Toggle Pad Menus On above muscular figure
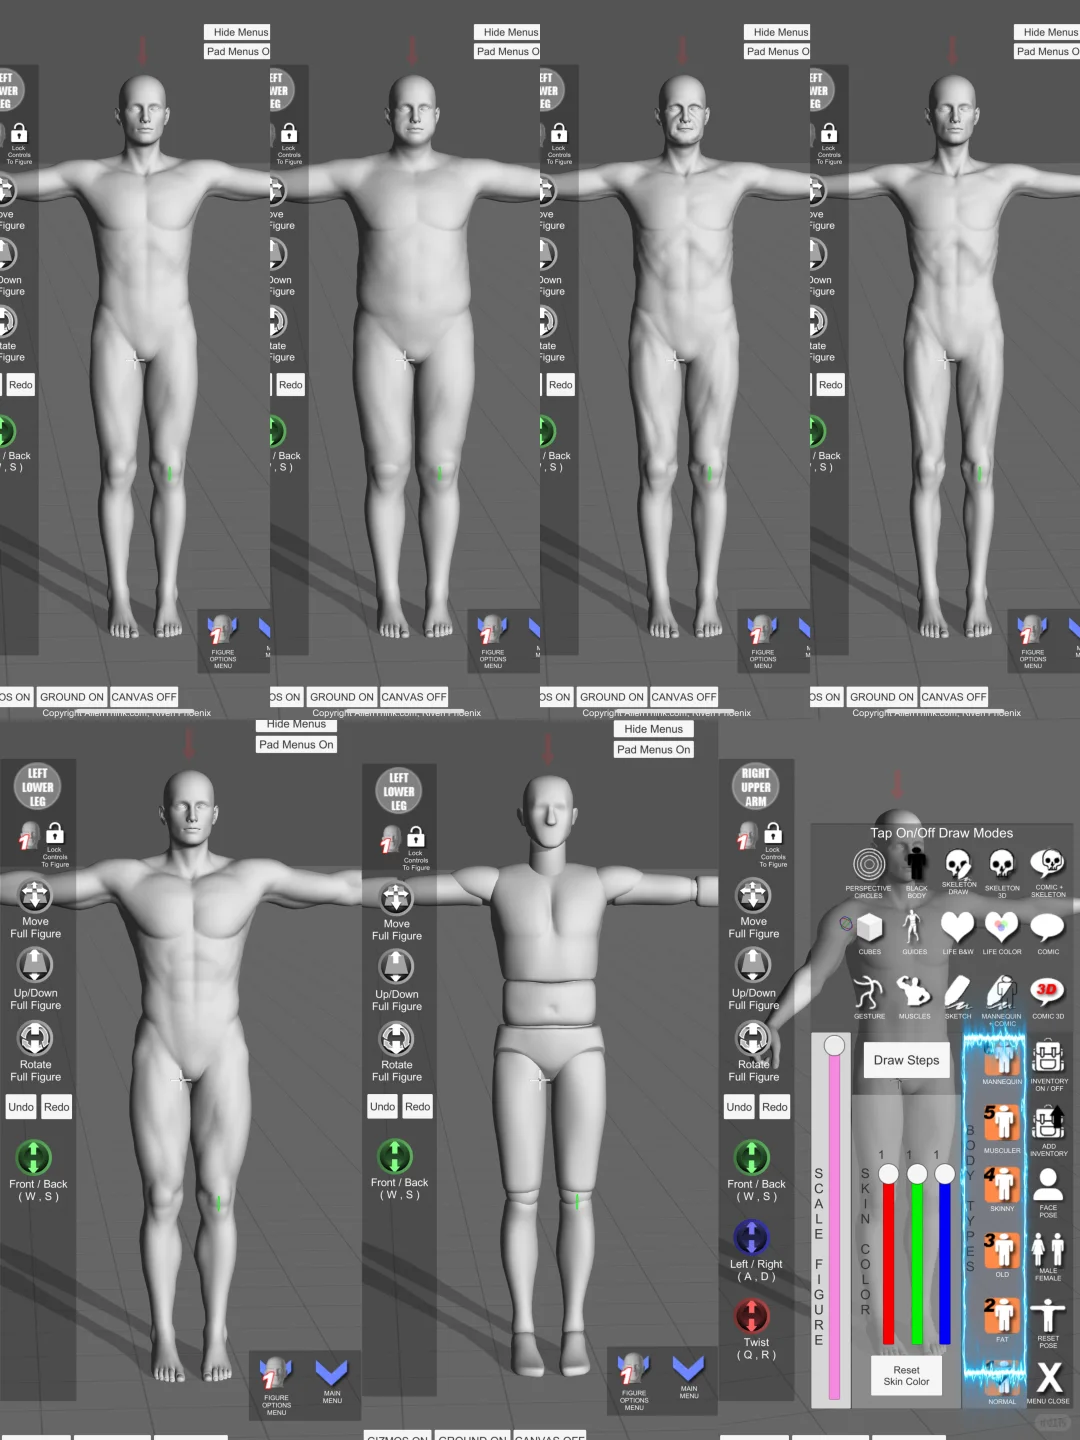Viewport: 1080px width, 1440px height. pos(296,745)
